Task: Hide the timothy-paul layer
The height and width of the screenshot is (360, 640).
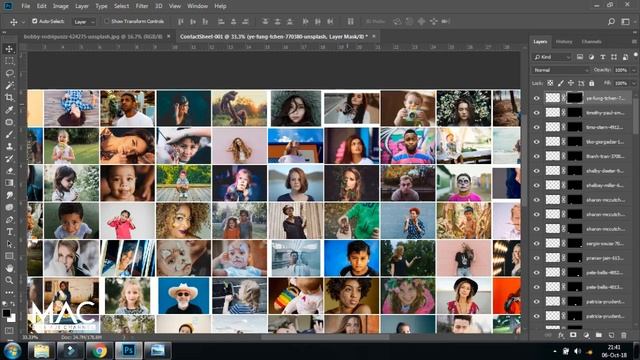Action: point(537,113)
